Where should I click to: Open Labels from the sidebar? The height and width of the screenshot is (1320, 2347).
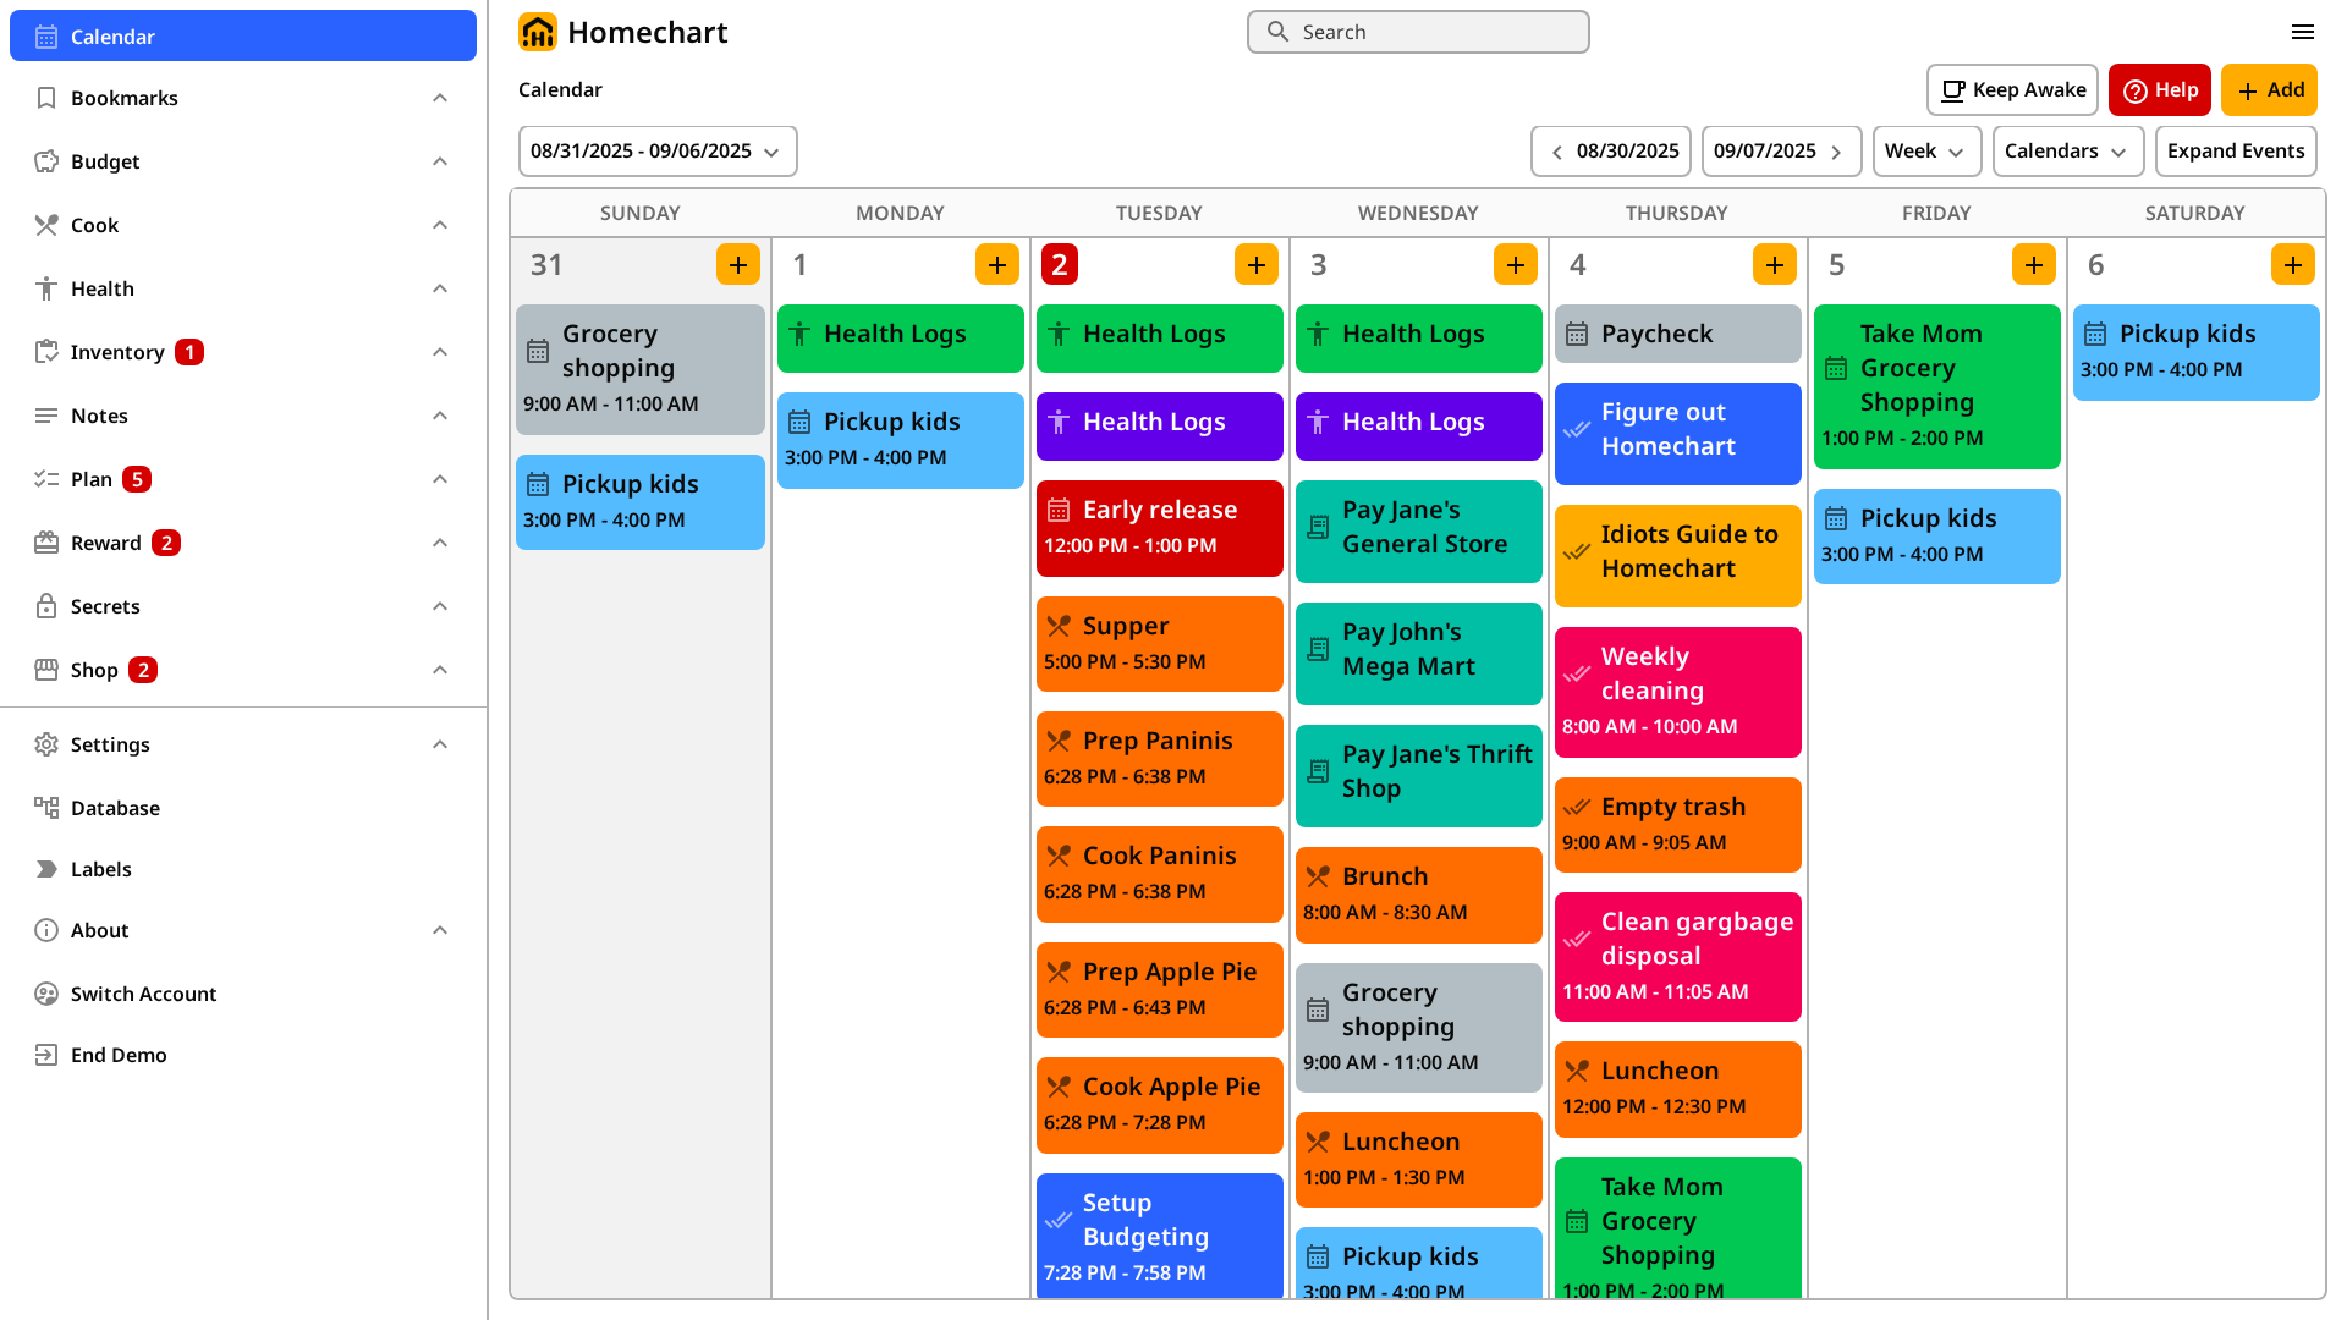click(x=101, y=868)
